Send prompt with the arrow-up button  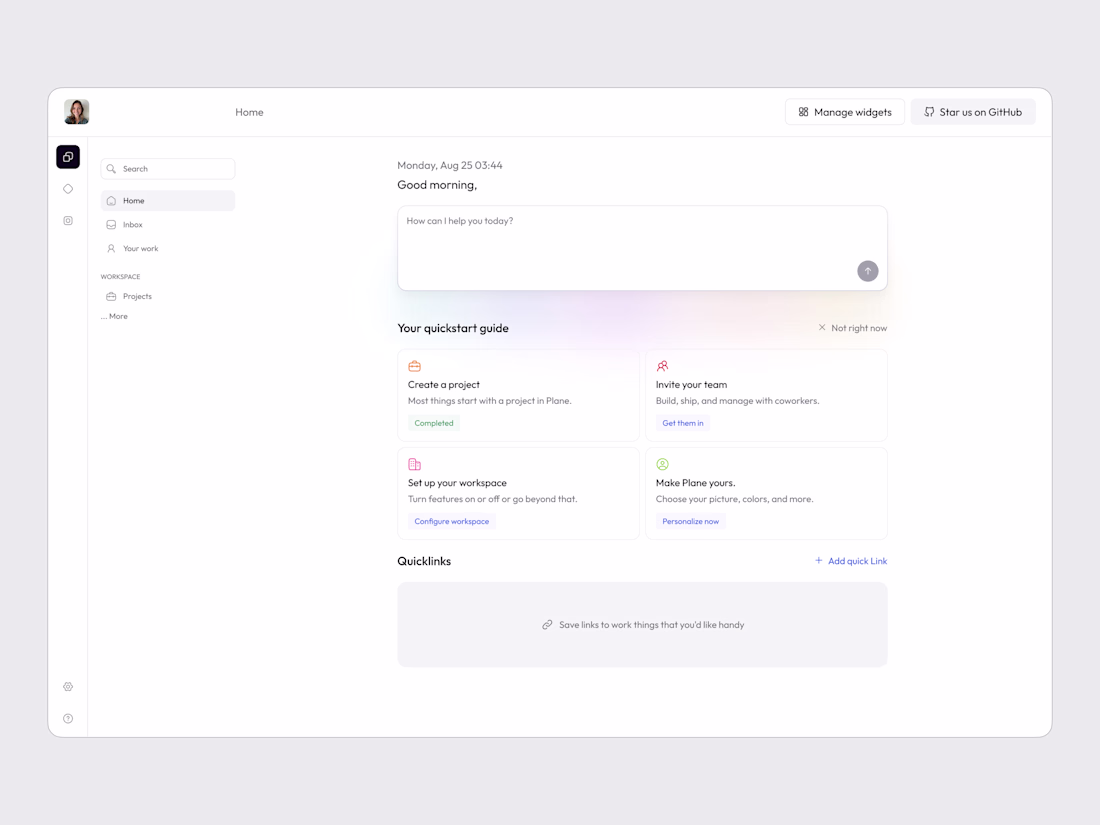(868, 271)
